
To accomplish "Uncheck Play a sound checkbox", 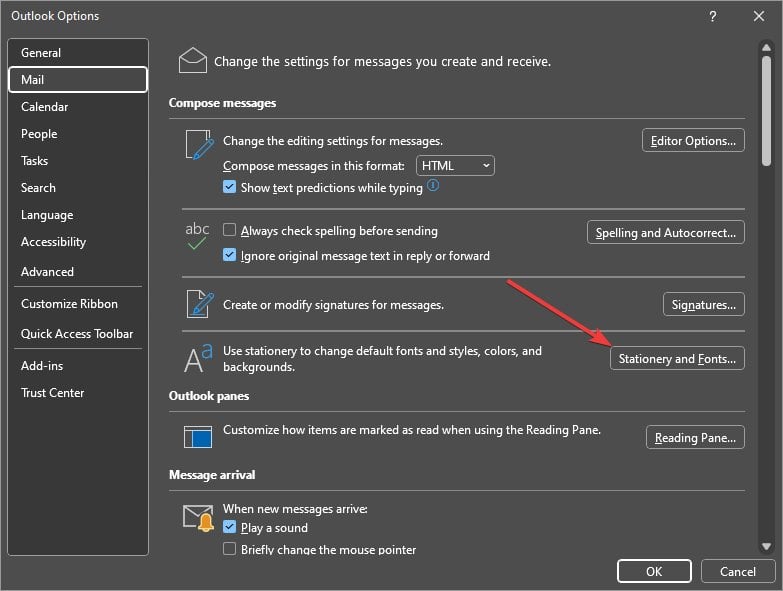I will pos(229,527).
